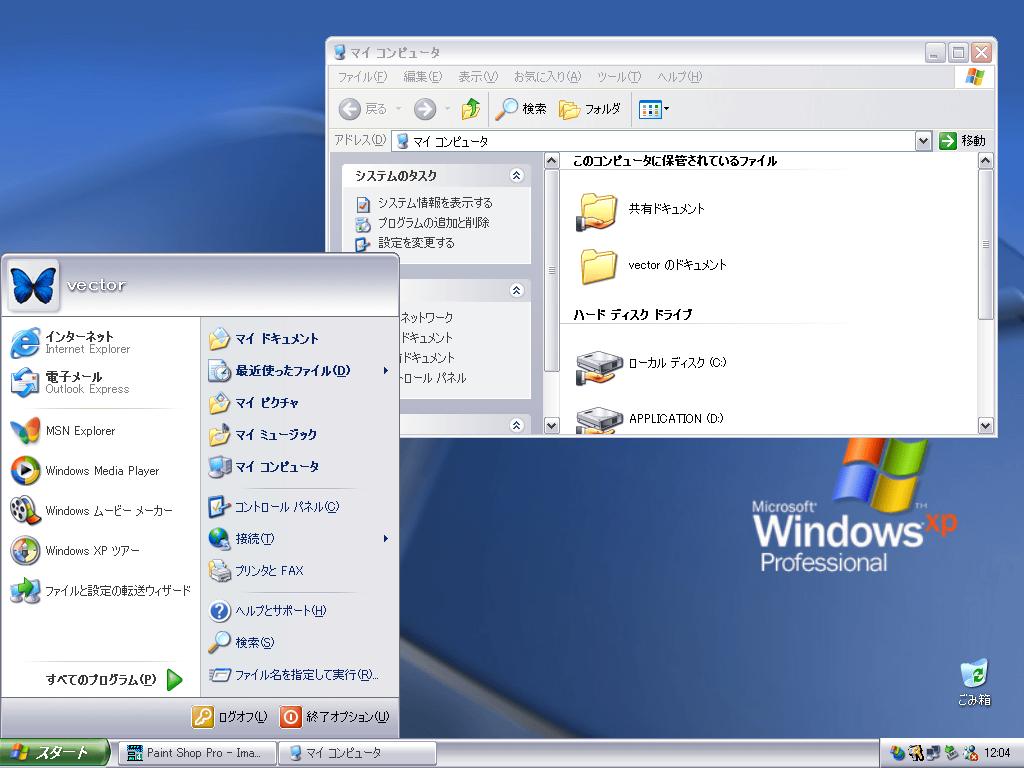Open the 編集 menu
The height and width of the screenshot is (768, 1024).
tap(423, 77)
